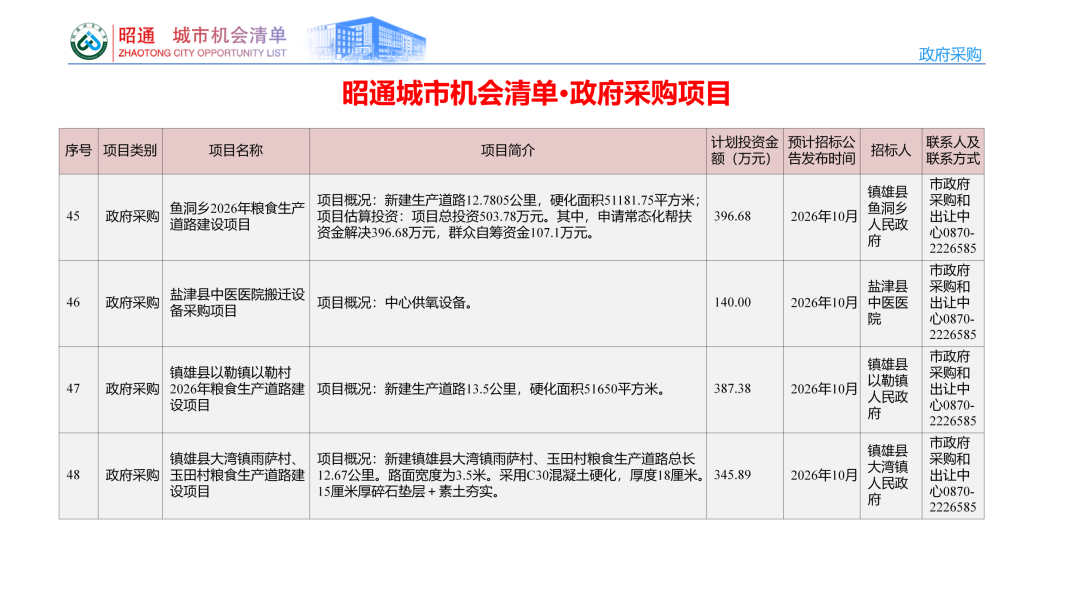Click 2026年10月 date in row 46
Image resolution: width=1080 pixels, height=608 pixels.
tap(824, 302)
